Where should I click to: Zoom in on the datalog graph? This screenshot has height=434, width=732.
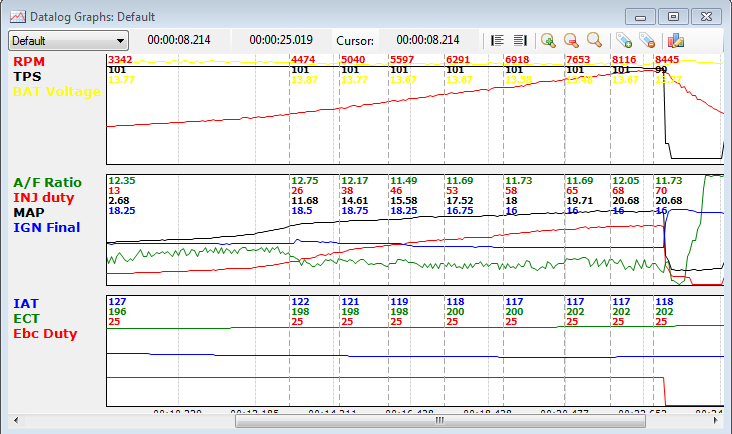pyautogui.click(x=548, y=40)
